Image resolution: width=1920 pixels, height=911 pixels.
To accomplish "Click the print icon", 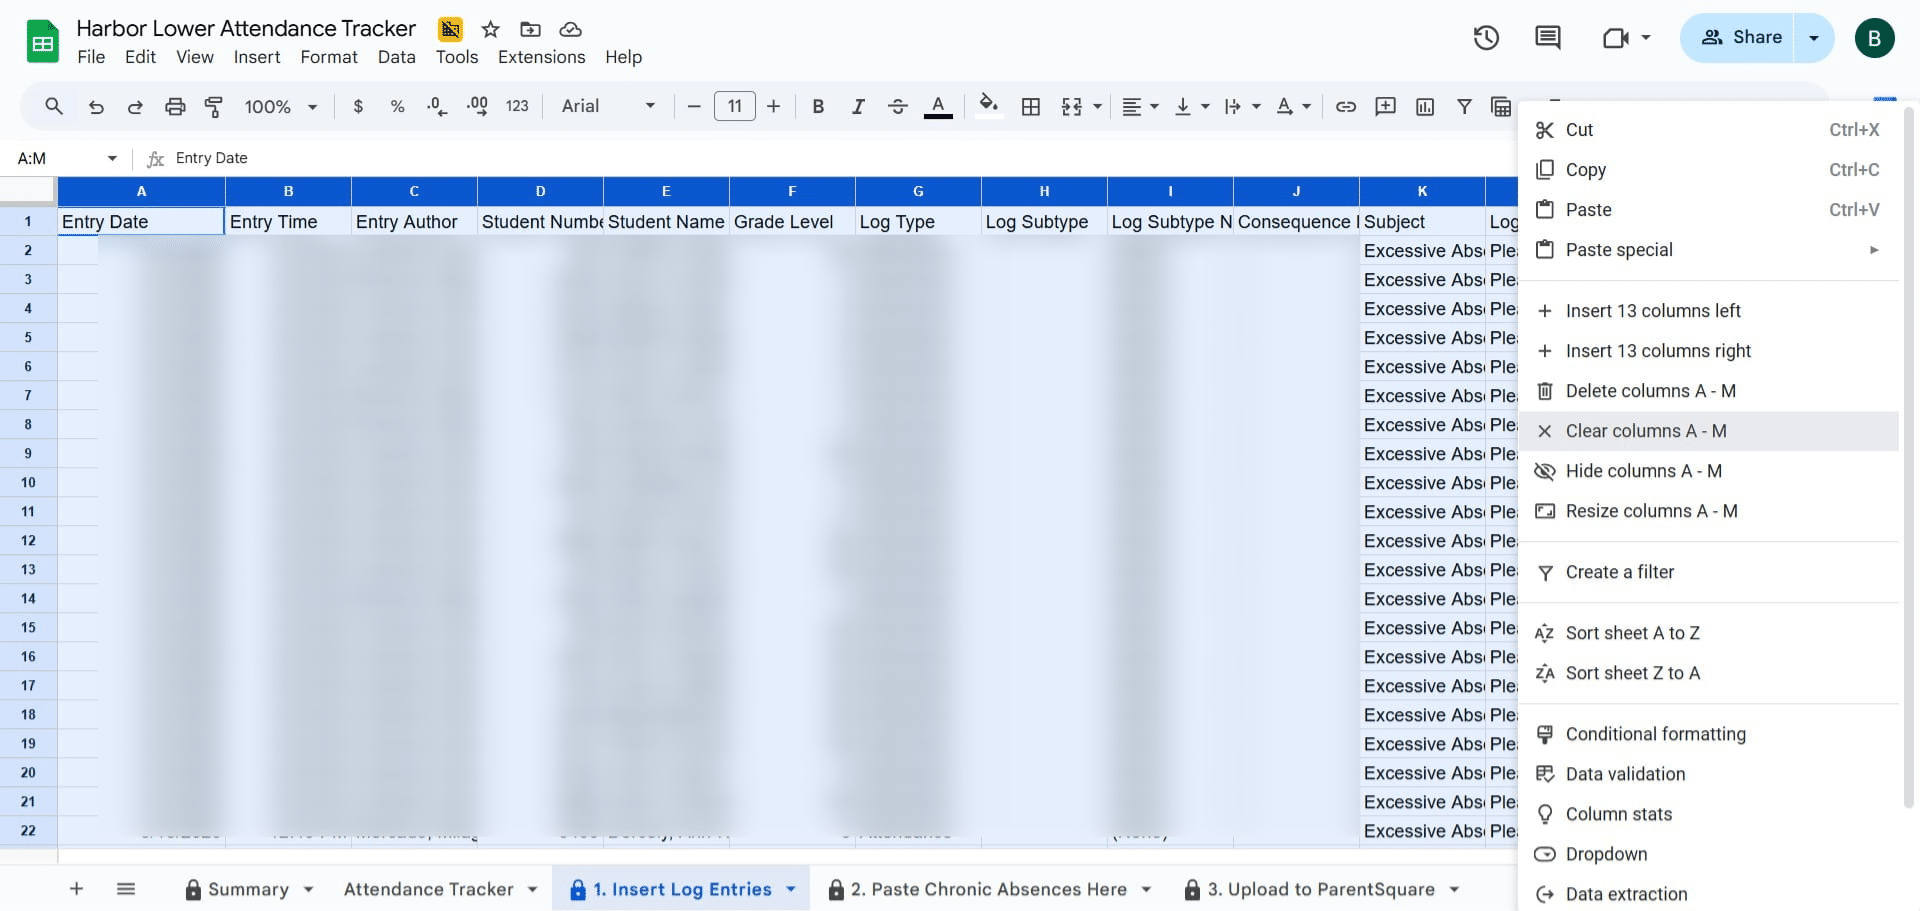I will 175,106.
